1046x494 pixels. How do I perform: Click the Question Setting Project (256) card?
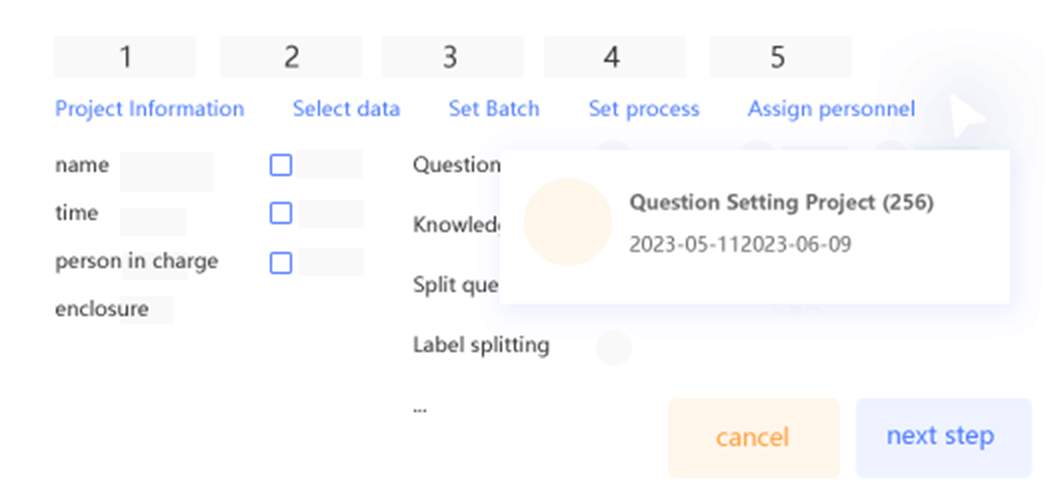[754, 227]
